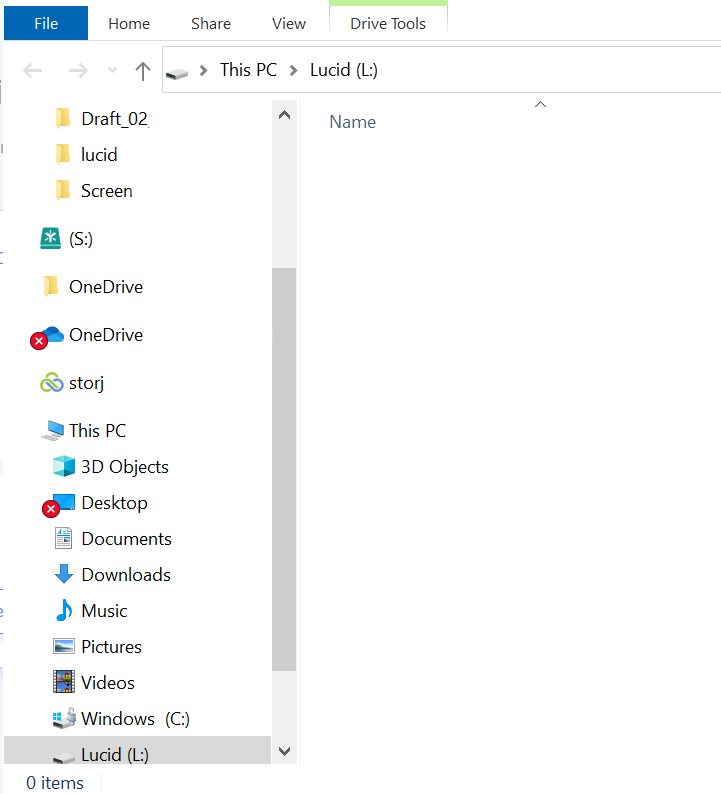Click the 3D Objects cube icon

coord(64,466)
